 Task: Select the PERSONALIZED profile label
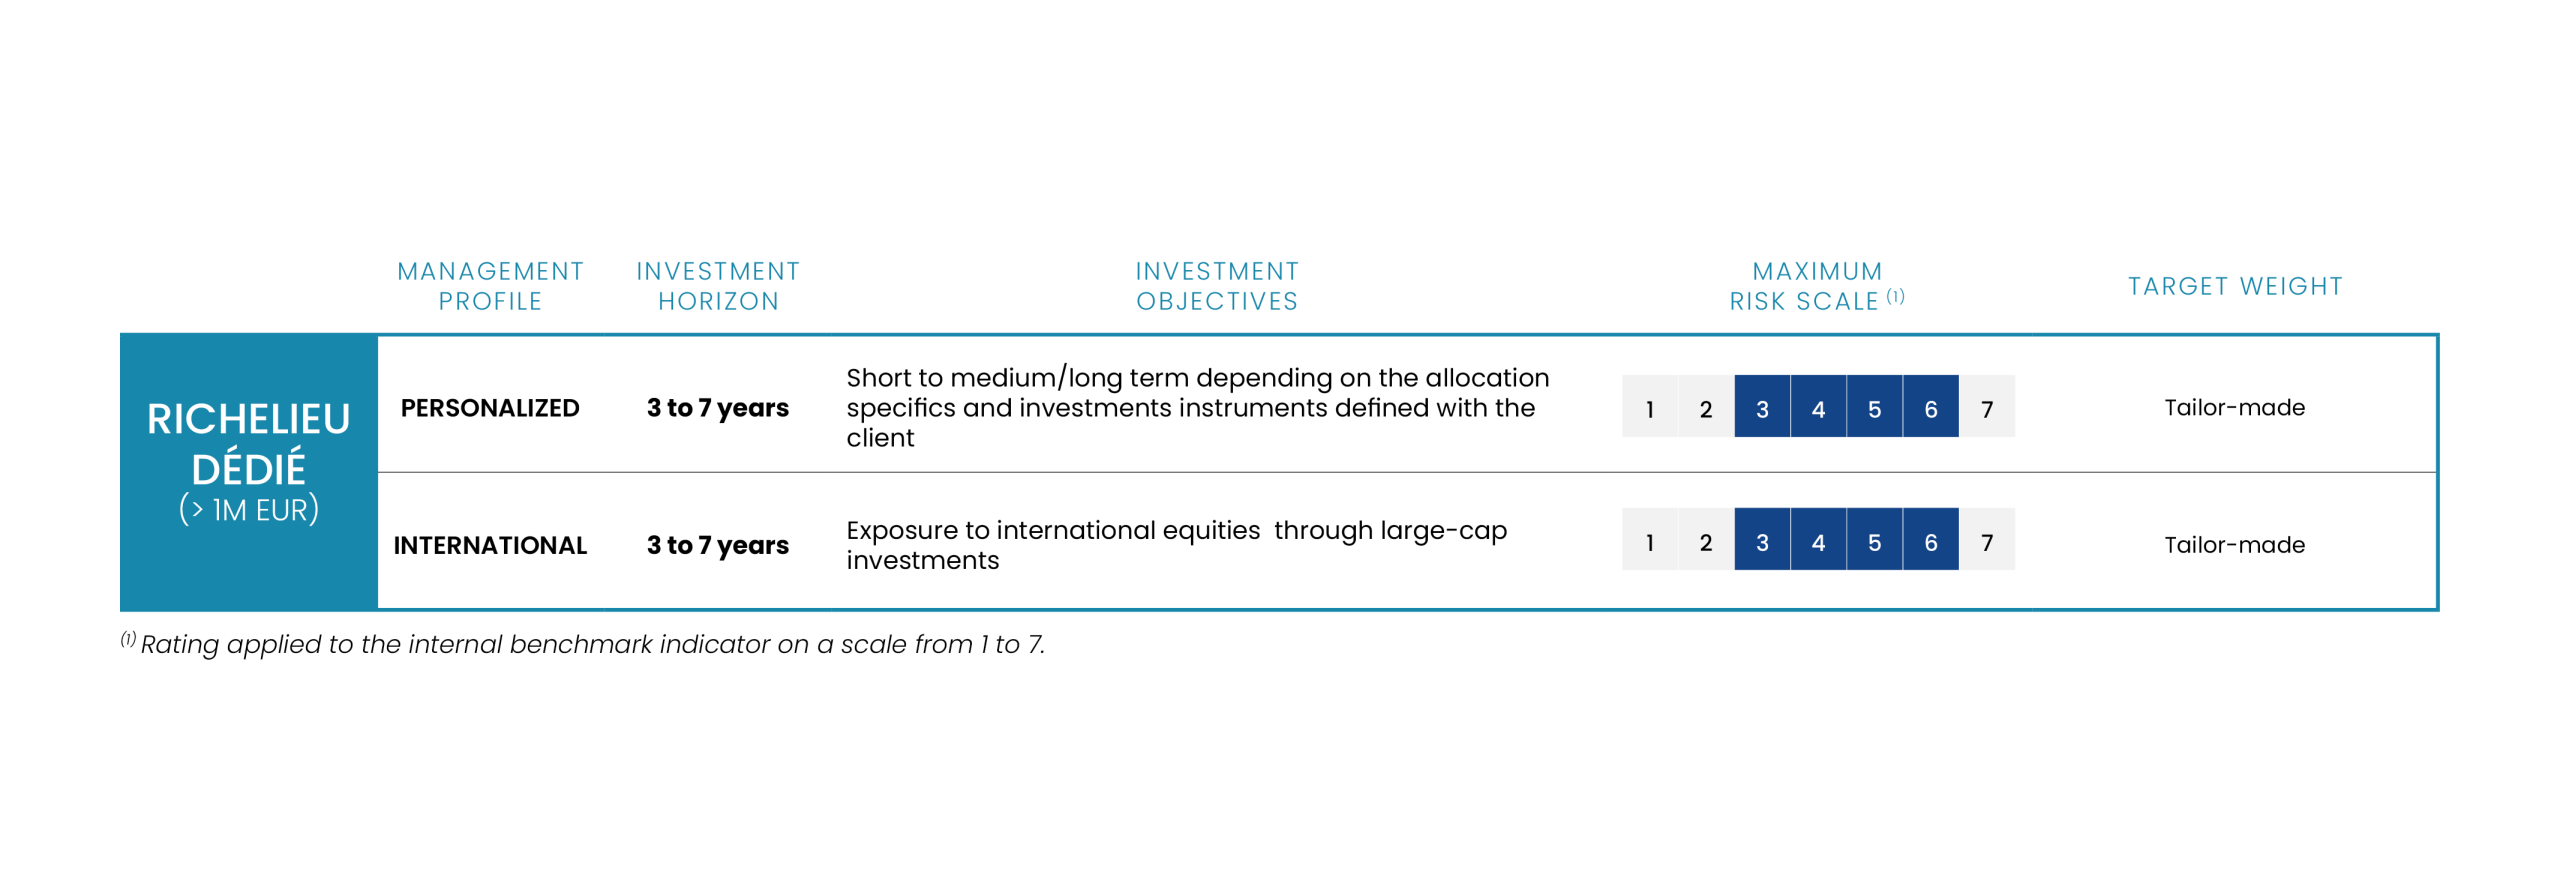(x=490, y=408)
